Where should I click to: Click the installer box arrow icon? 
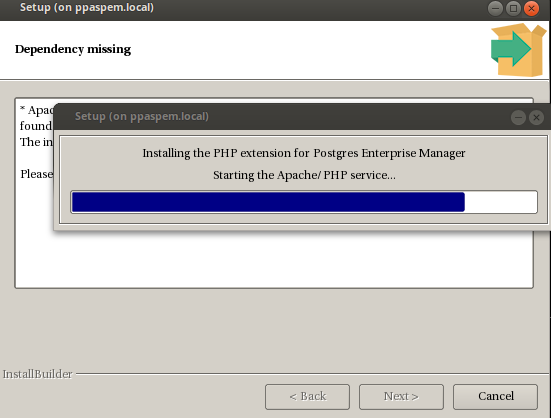(518, 50)
